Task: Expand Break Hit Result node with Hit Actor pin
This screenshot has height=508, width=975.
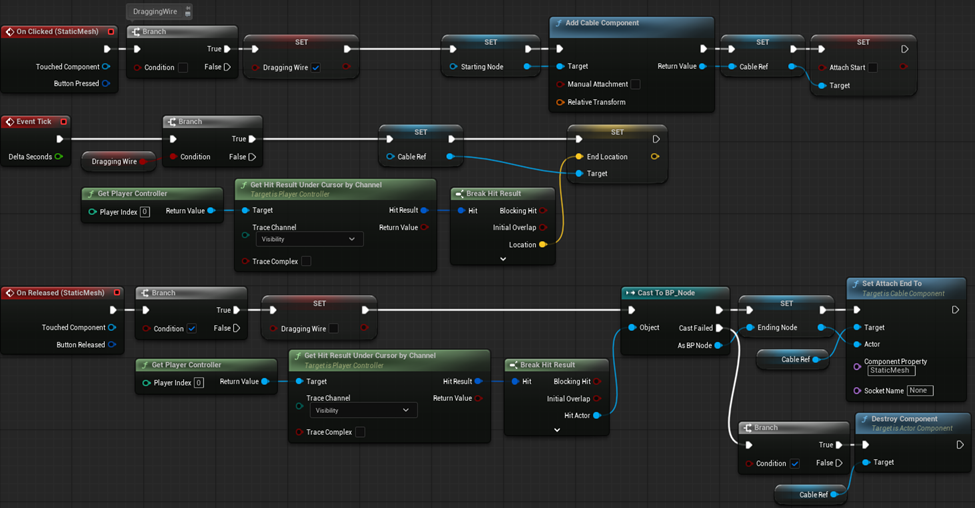Action: pyautogui.click(x=557, y=430)
